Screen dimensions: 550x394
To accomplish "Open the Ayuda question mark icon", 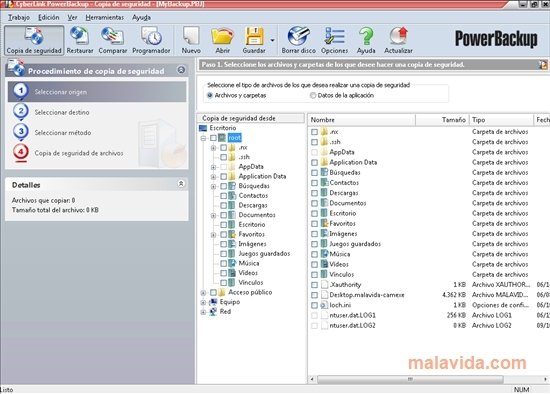I will tap(366, 40).
